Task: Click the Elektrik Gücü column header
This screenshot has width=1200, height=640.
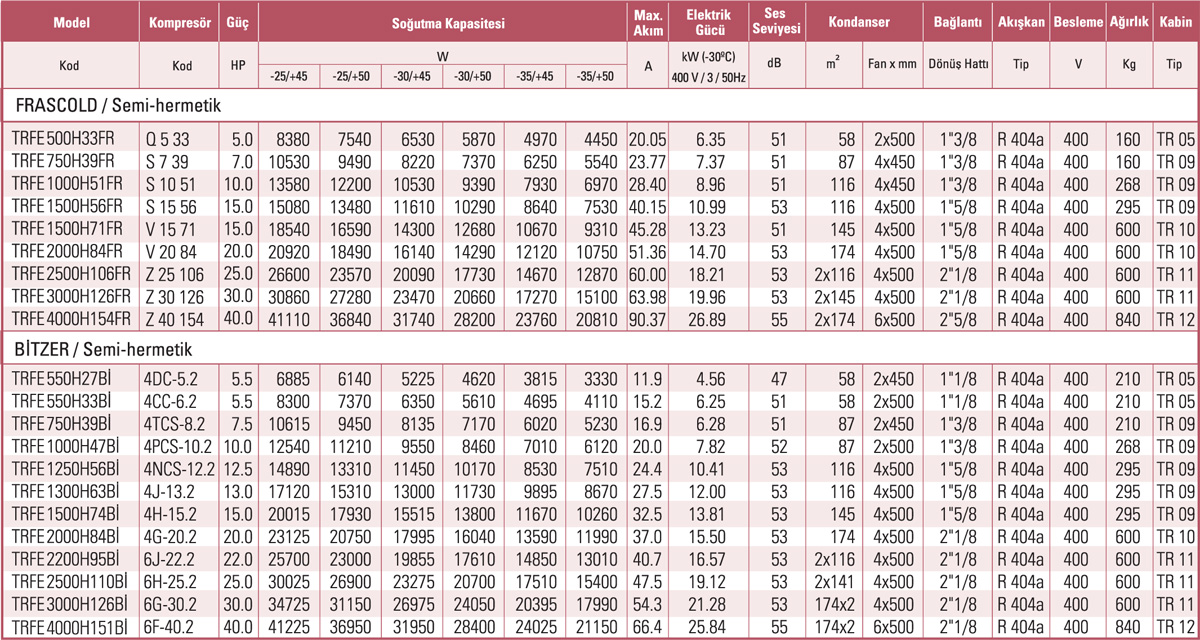Action: pyautogui.click(x=709, y=21)
